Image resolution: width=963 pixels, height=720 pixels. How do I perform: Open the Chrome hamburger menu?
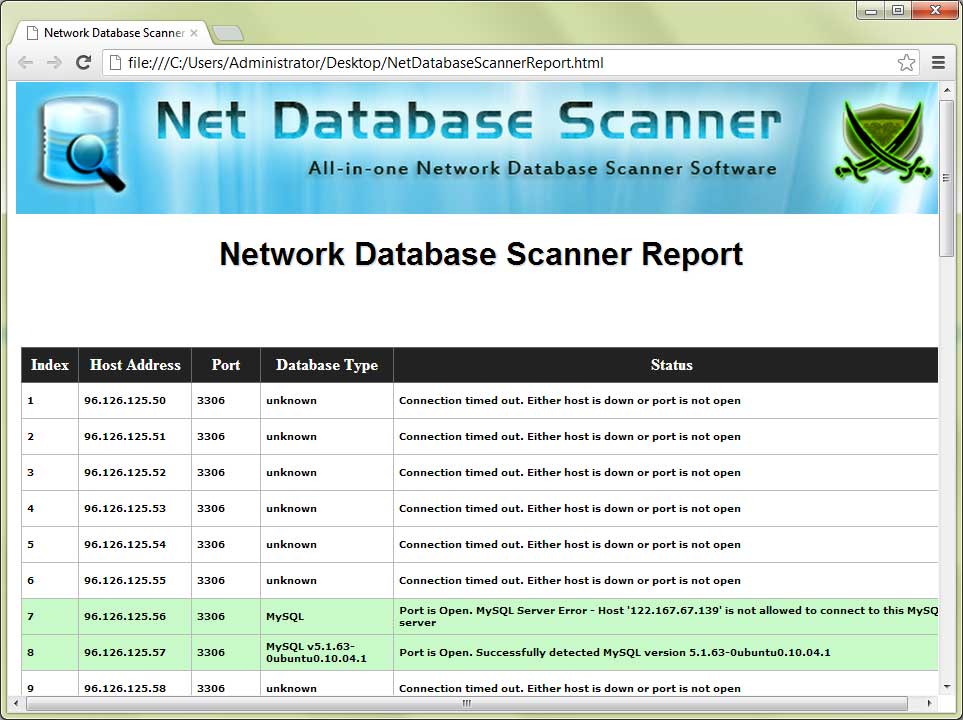938,63
